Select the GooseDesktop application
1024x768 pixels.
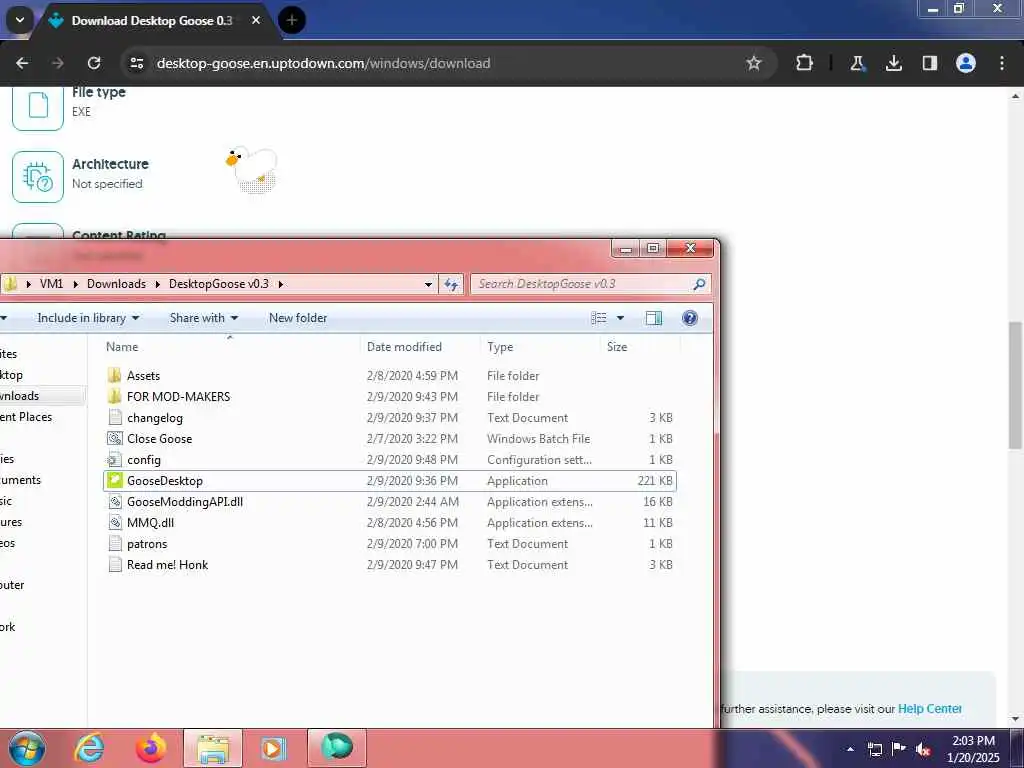pos(390,481)
